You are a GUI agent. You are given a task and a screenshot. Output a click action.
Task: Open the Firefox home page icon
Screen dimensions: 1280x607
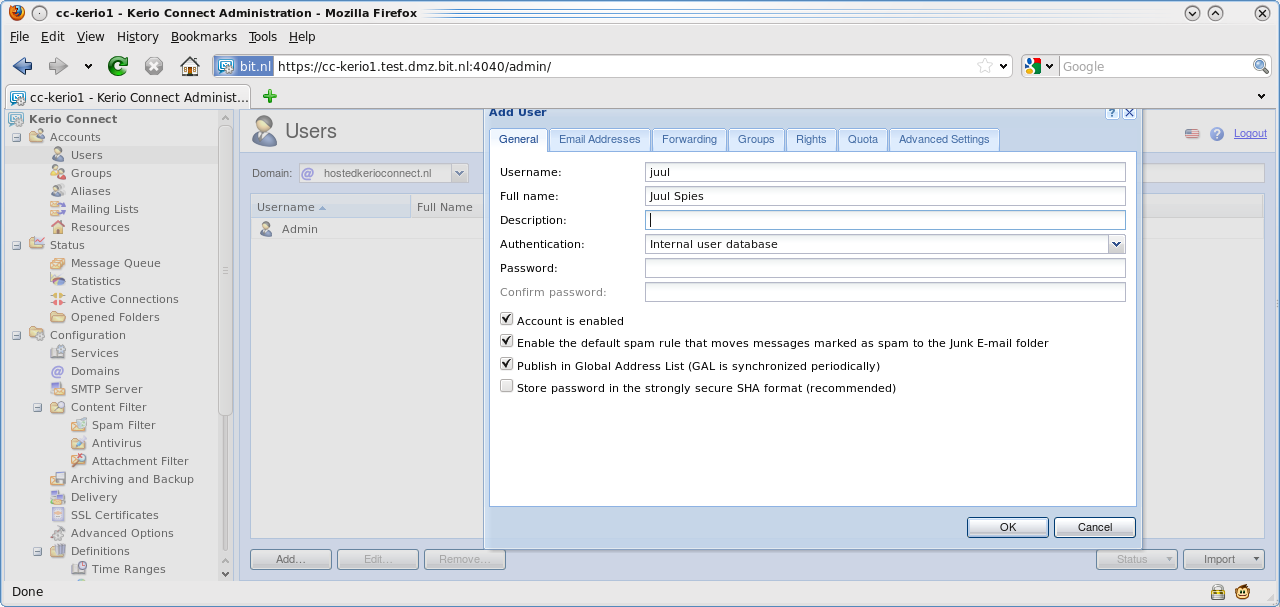click(x=190, y=66)
